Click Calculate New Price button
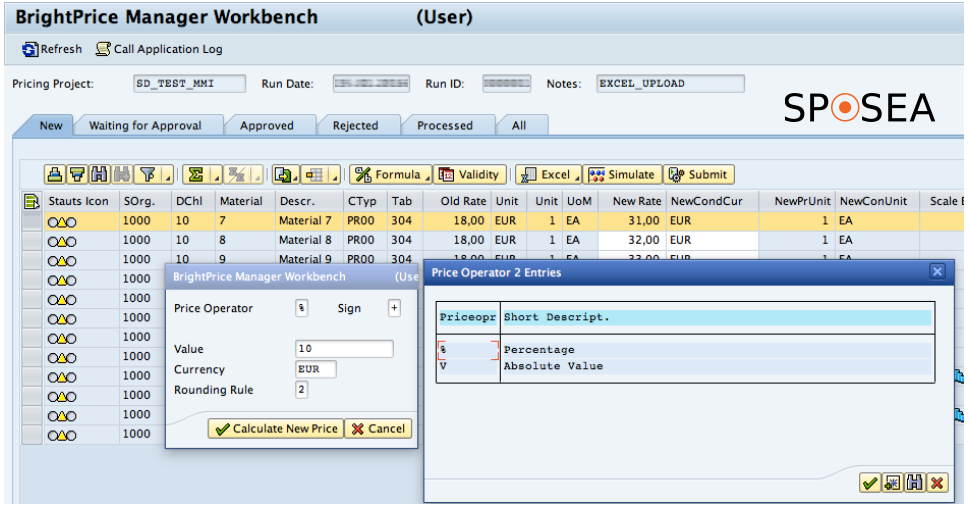The image size is (970, 510). click(276, 429)
